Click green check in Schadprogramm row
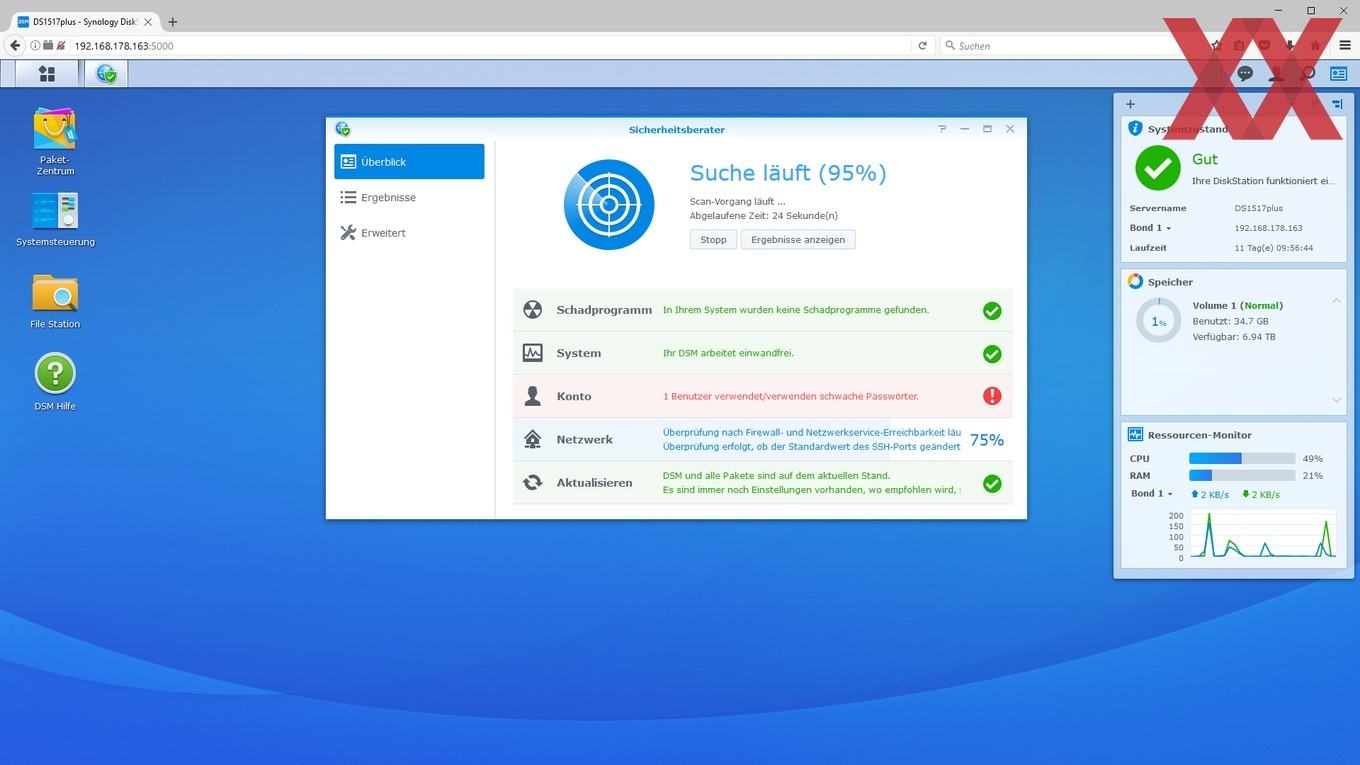 click(992, 311)
